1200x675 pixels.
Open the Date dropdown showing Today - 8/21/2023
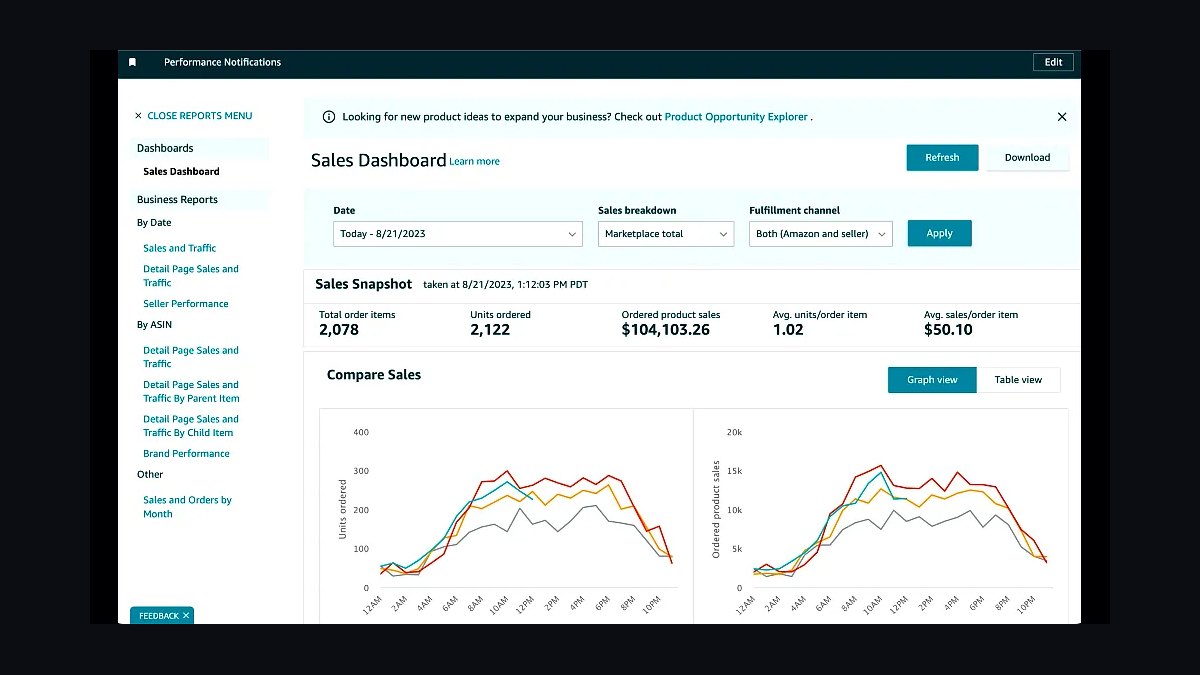(458, 234)
